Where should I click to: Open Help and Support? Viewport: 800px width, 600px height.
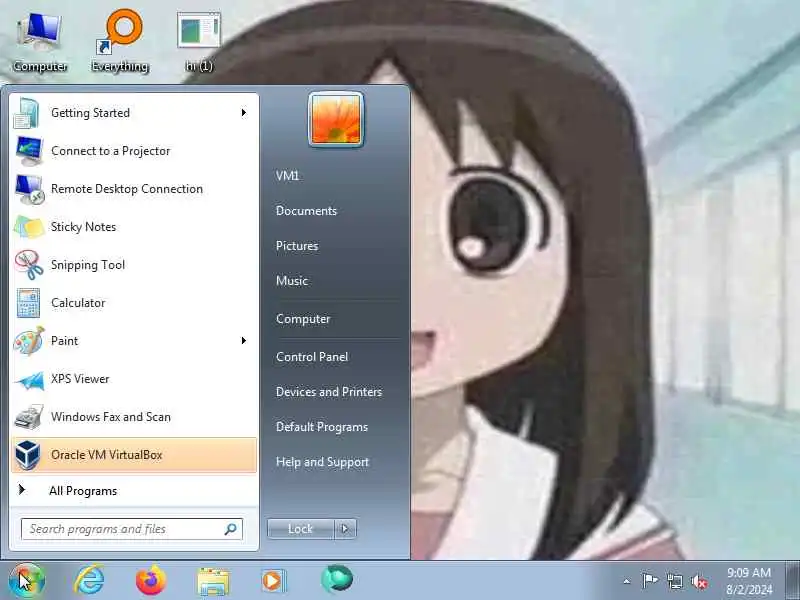pos(322,462)
